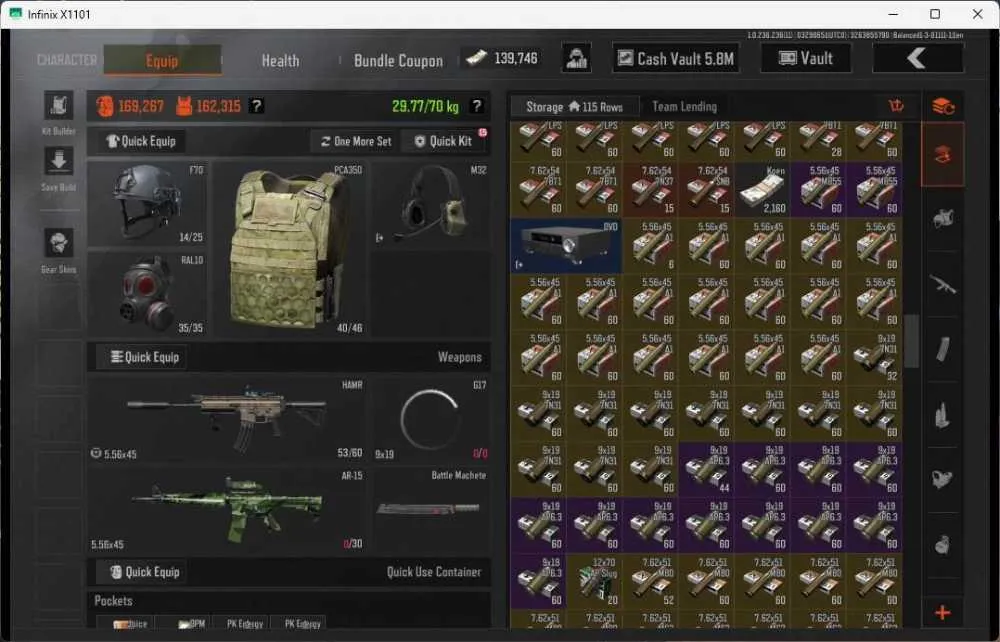Select the 12x70 AP Slug ammo stack

click(594, 581)
